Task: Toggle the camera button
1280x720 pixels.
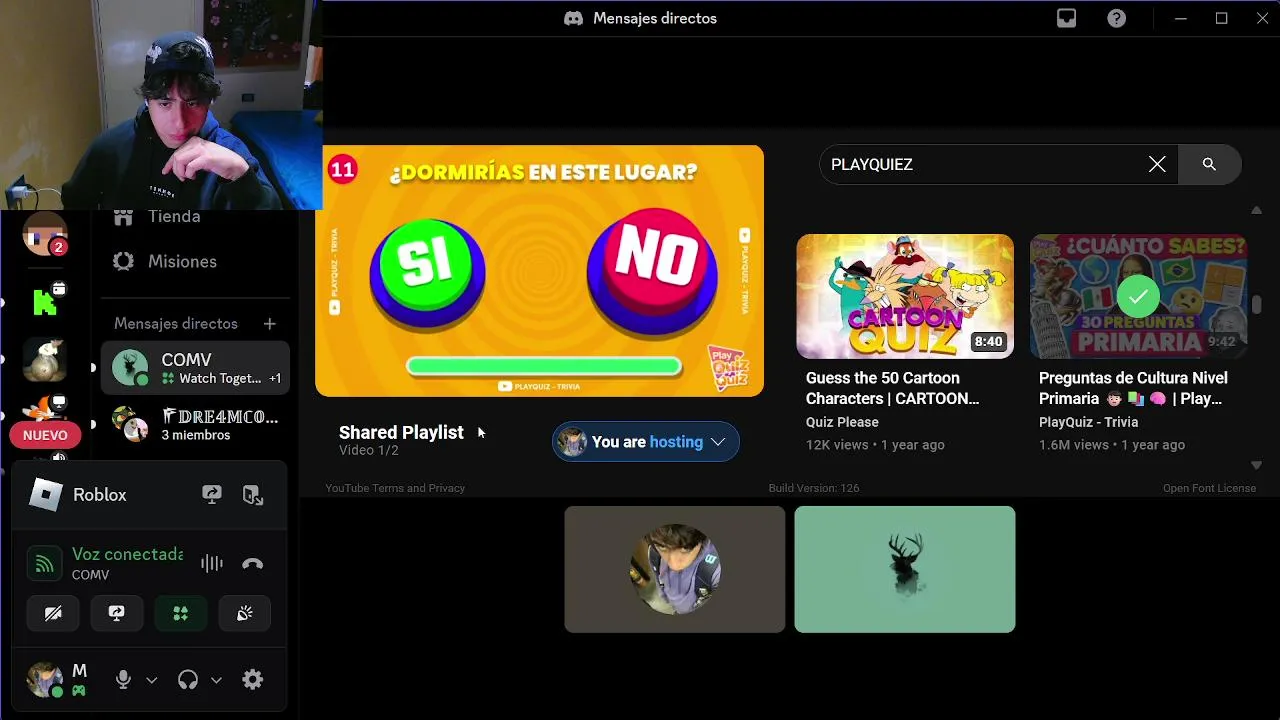Action: (x=53, y=613)
